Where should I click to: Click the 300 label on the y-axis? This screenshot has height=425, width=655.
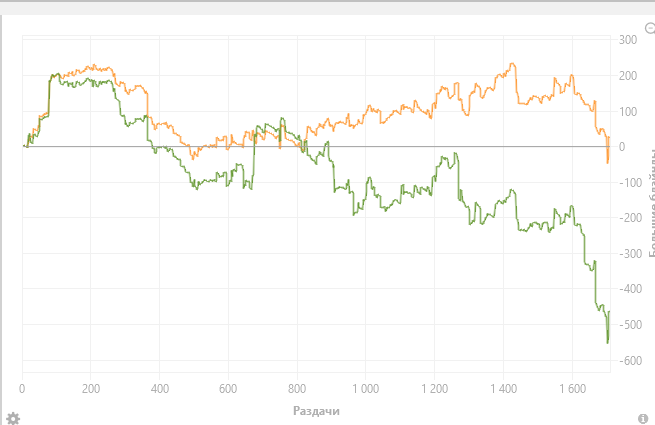[628, 40]
